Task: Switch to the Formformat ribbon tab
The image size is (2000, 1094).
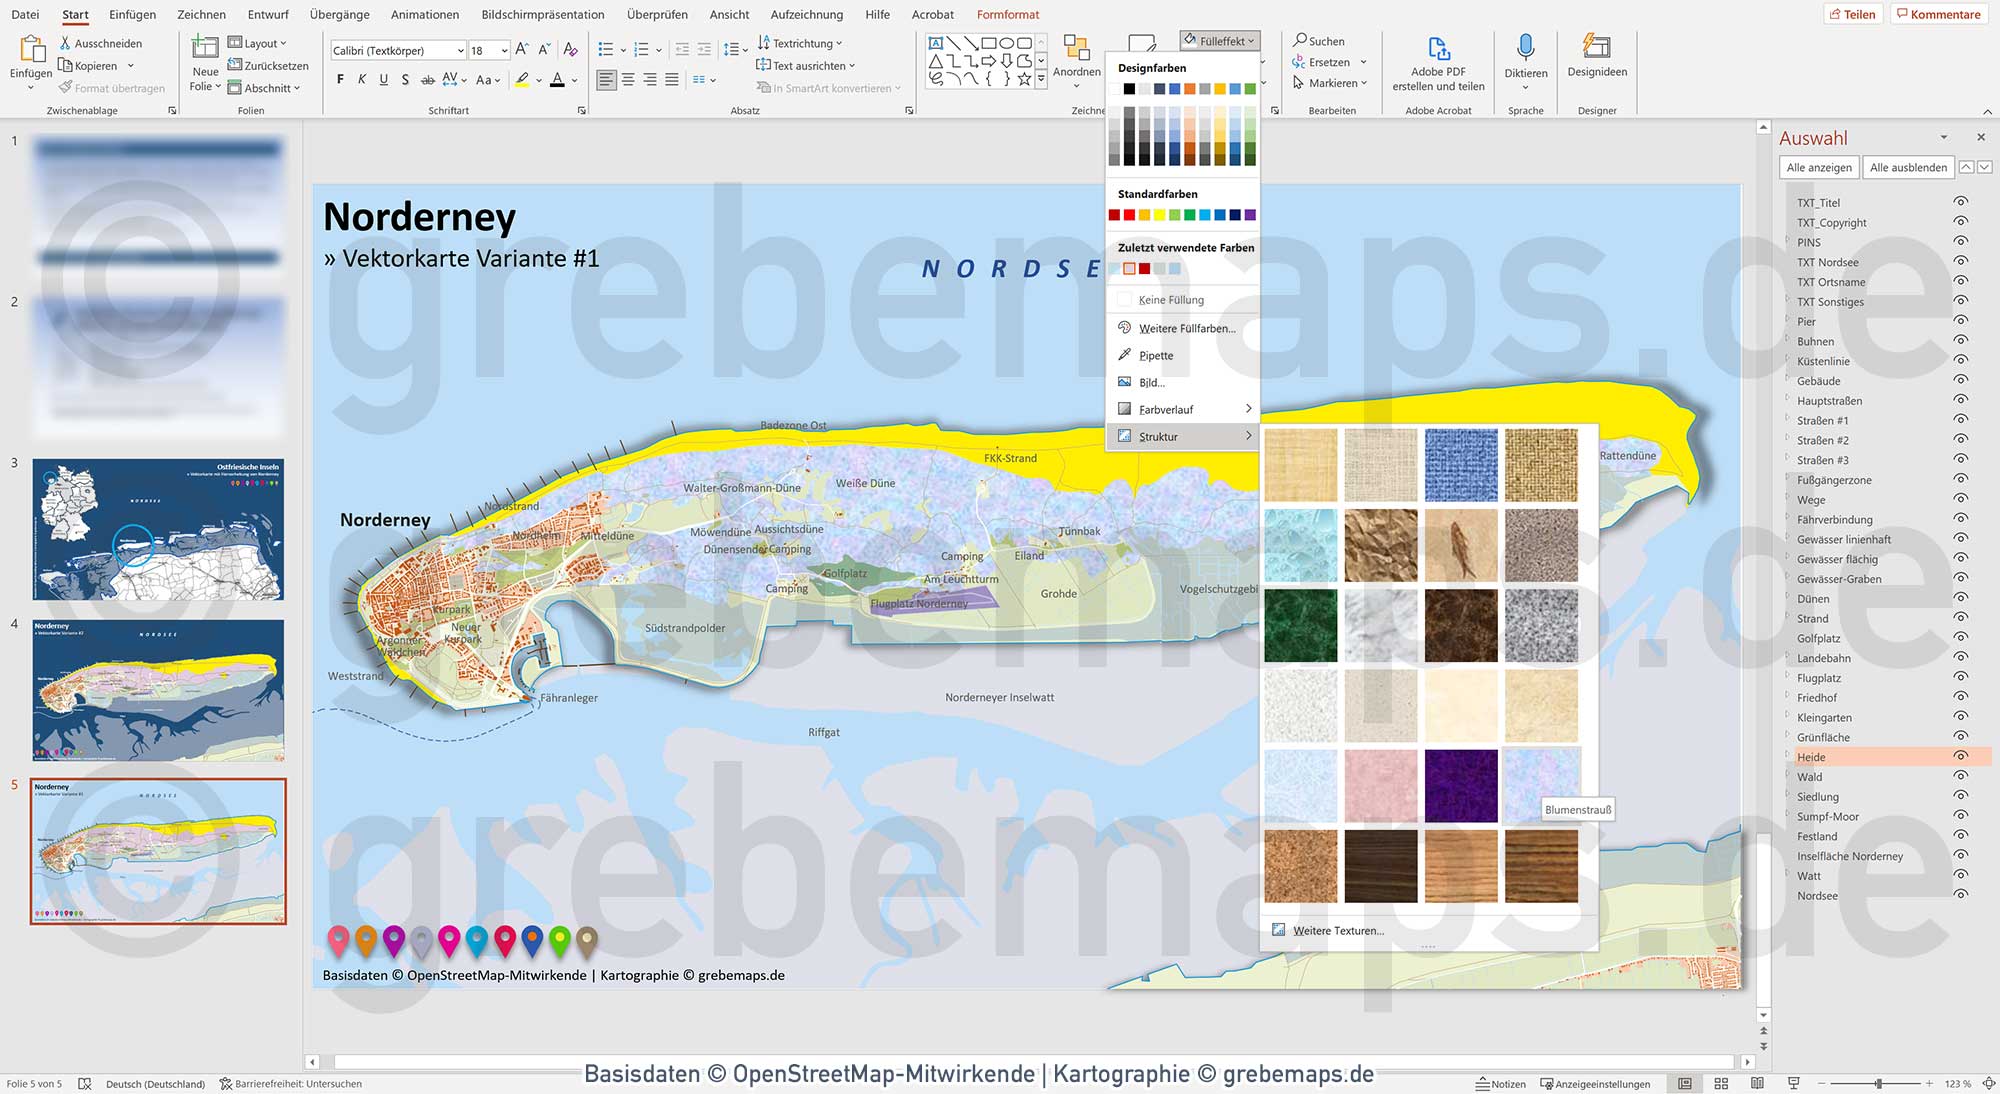Action: (x=1007, y=14)
